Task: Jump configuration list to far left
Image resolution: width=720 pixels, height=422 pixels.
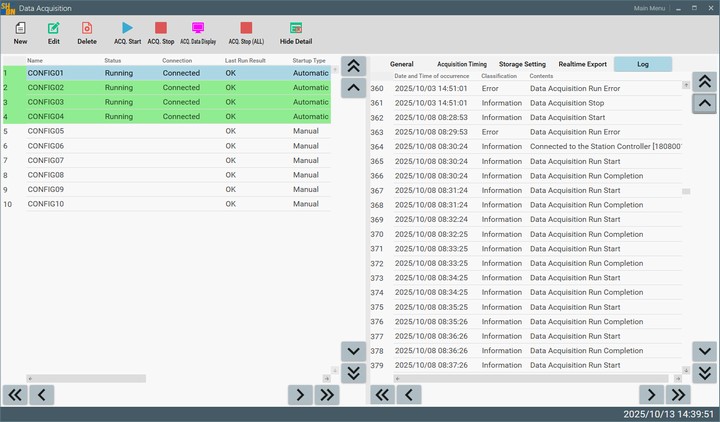Action: [x=16, y=395]
